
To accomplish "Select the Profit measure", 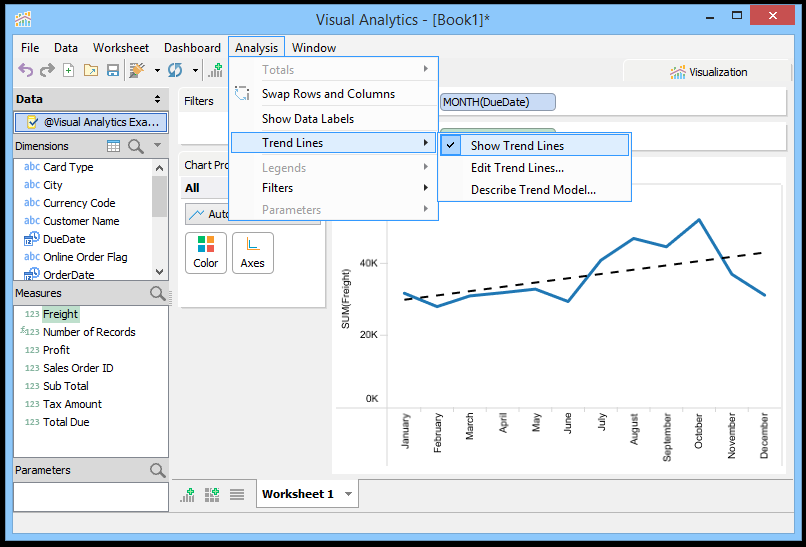I will coord(57,350).
